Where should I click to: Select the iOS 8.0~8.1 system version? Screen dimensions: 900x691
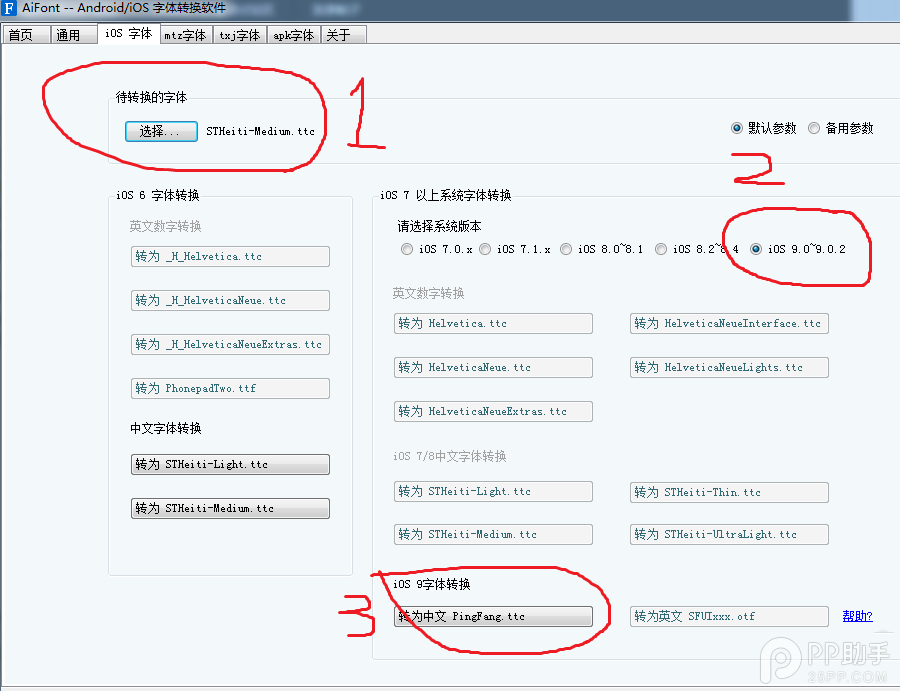click(x=566, y=249)
